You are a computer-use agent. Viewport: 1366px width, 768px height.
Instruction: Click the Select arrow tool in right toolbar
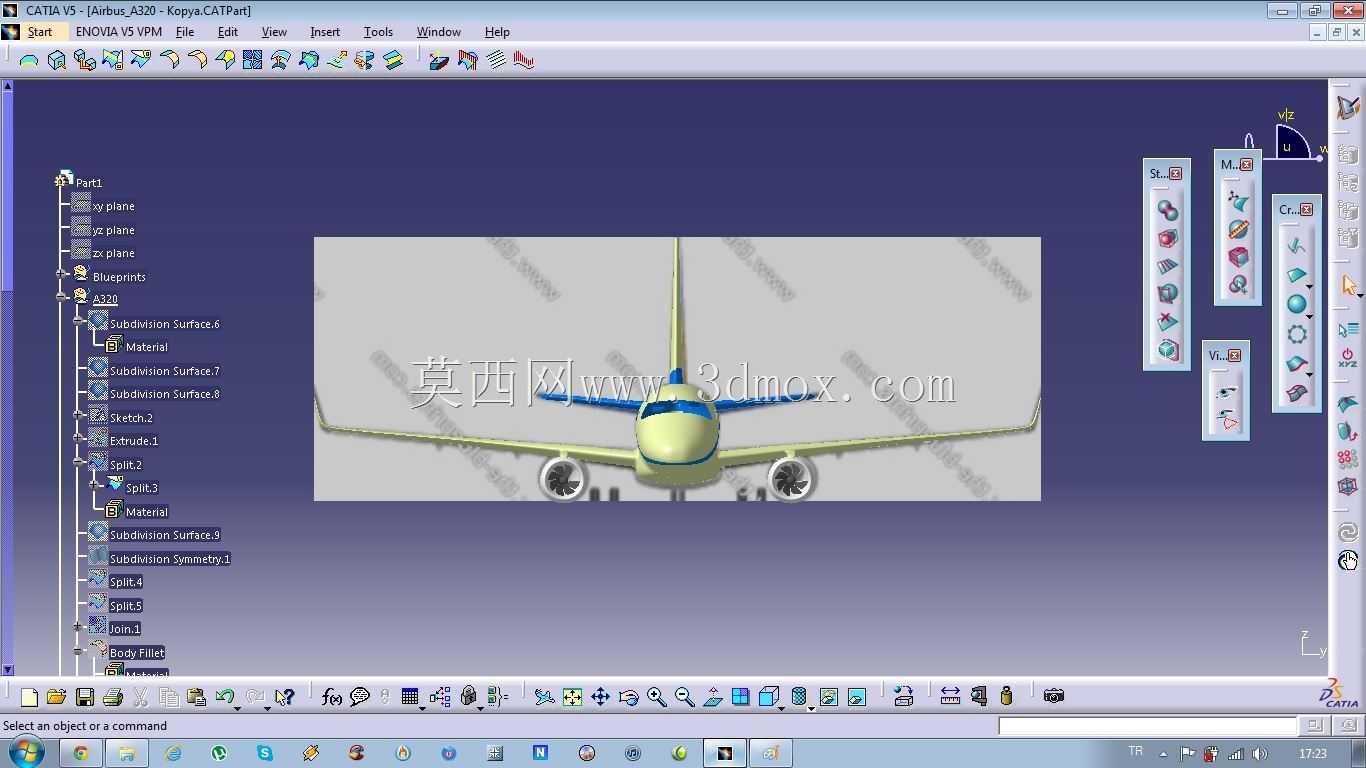(1348, 287)
